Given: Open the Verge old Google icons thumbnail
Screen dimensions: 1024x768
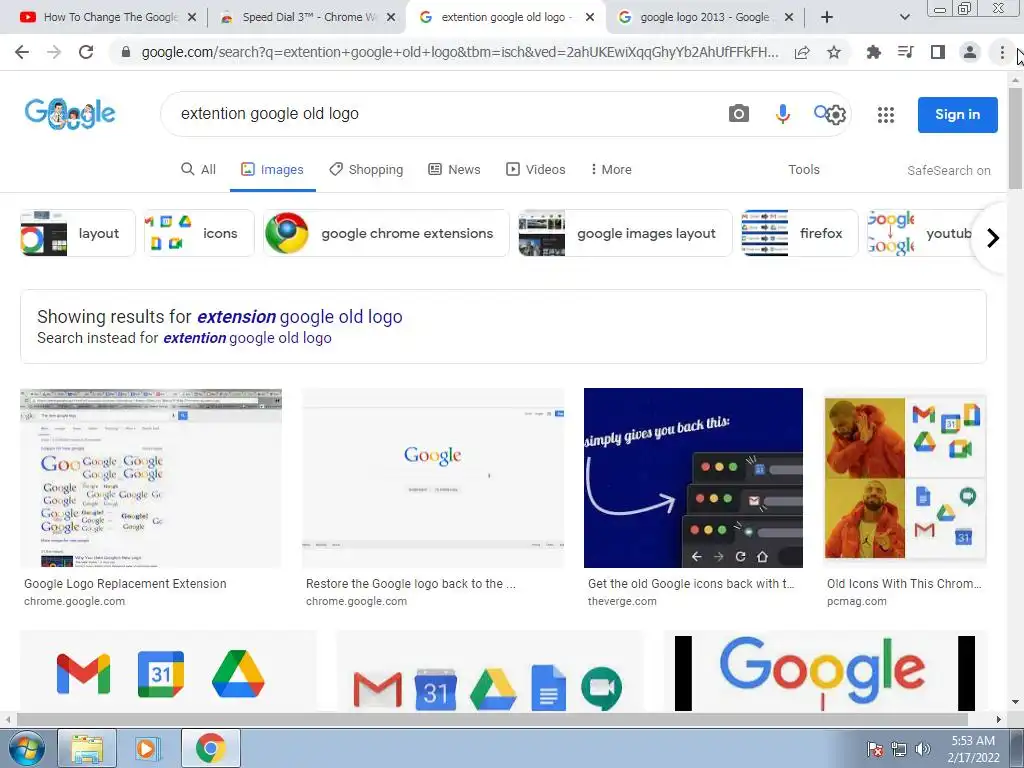Looking at the screenshot, I should [x=693, y=478].
